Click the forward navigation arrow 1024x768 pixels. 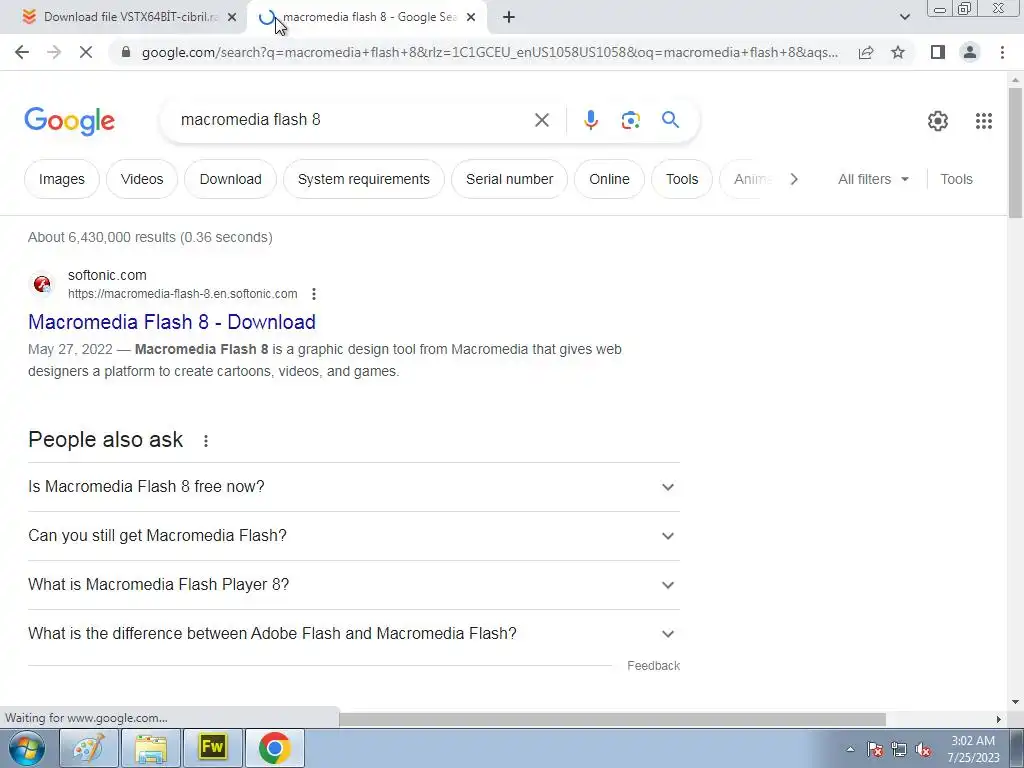[54, 52]
